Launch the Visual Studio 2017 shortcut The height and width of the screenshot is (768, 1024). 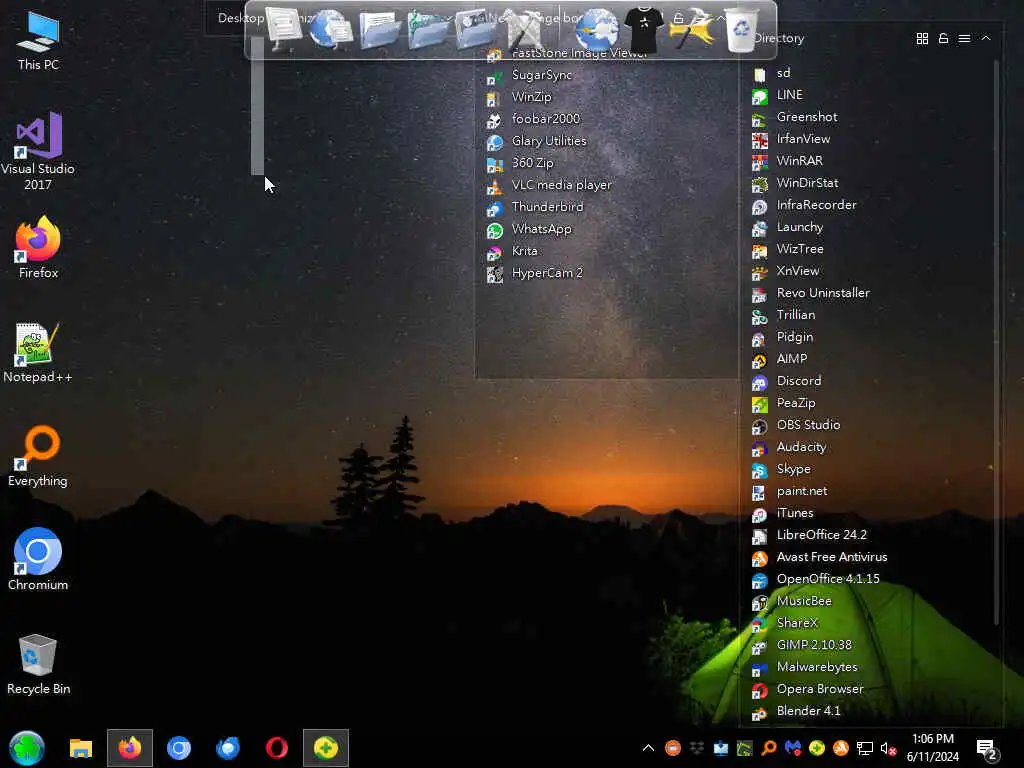[x=38, y=152]
